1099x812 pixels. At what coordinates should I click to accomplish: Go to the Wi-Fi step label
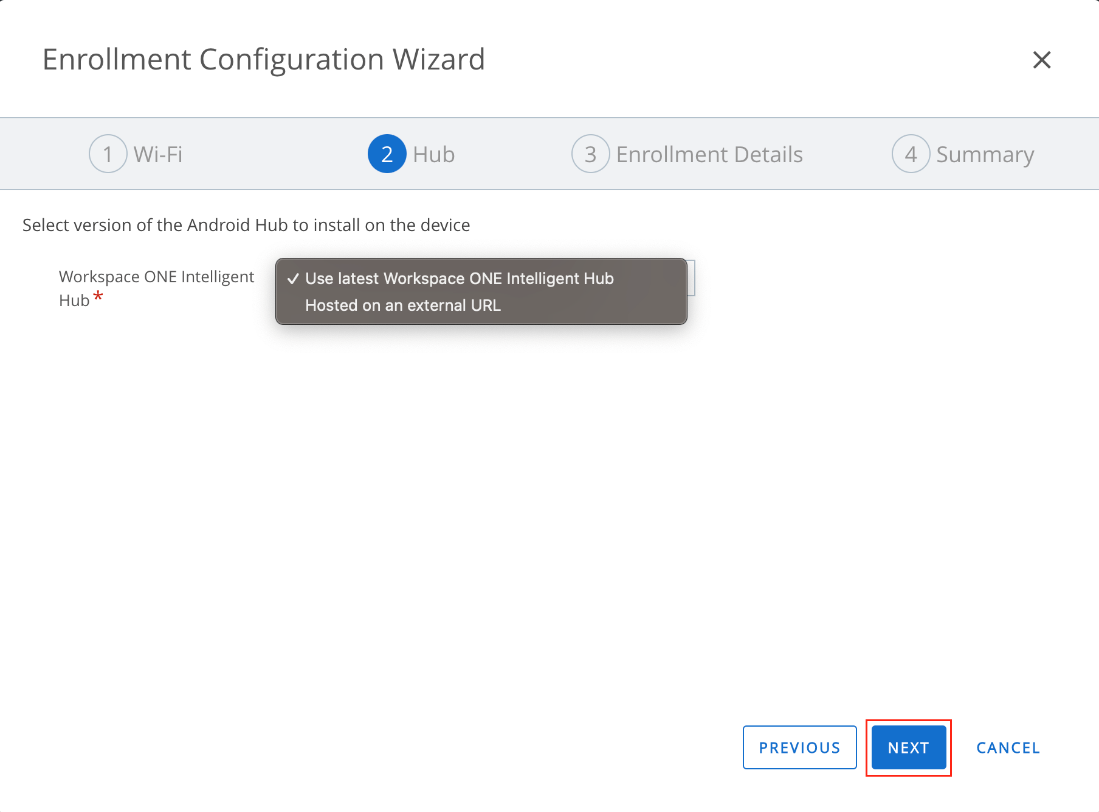click(158, 155)
